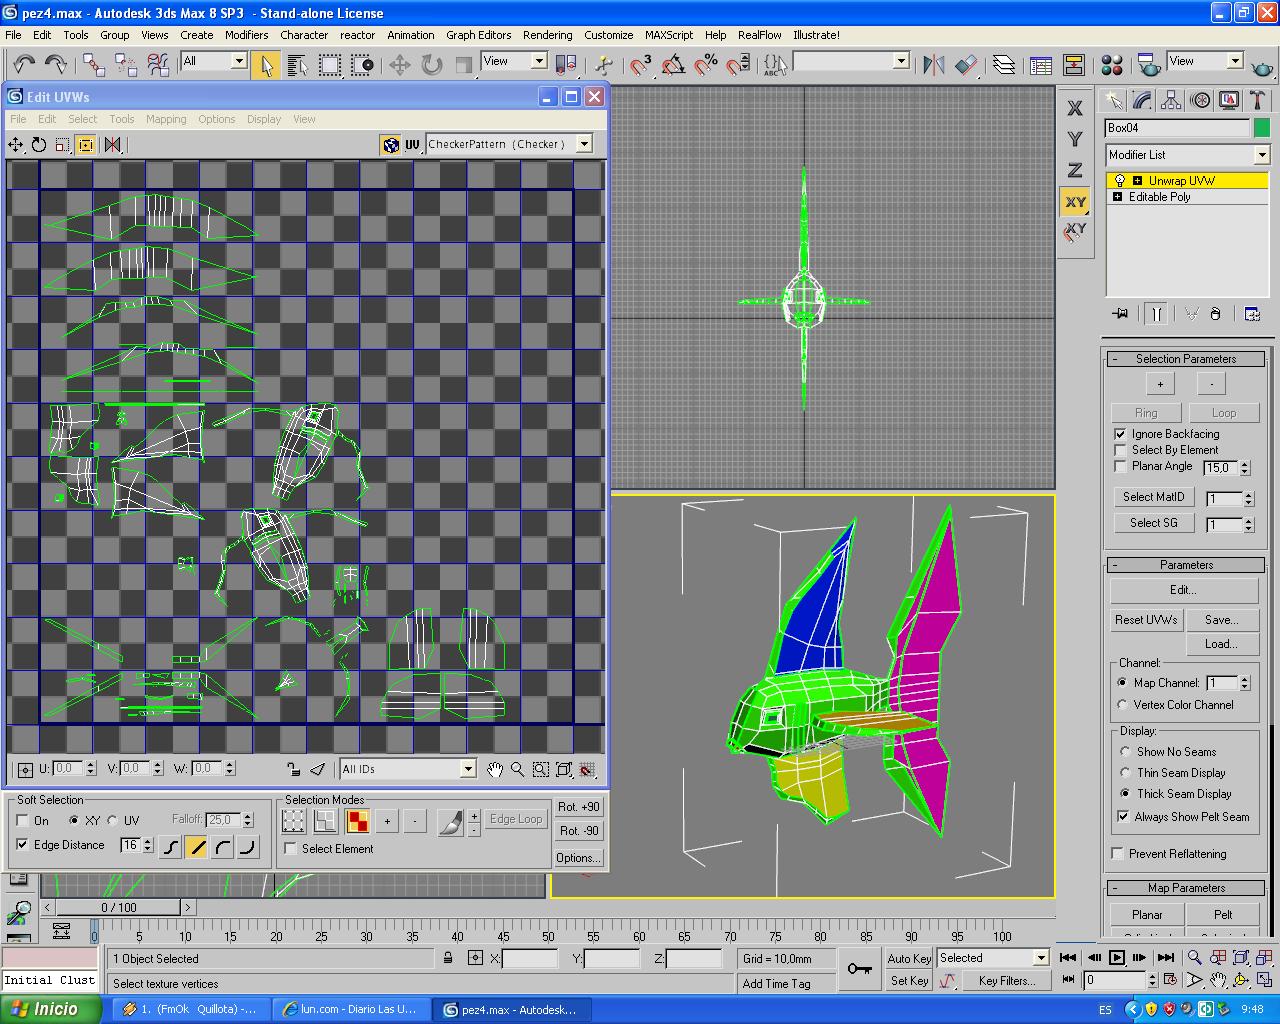Toggle the 3D Snaps magnet icon
Viewport: 1280px width, 1024px height.
click(641, 65)
